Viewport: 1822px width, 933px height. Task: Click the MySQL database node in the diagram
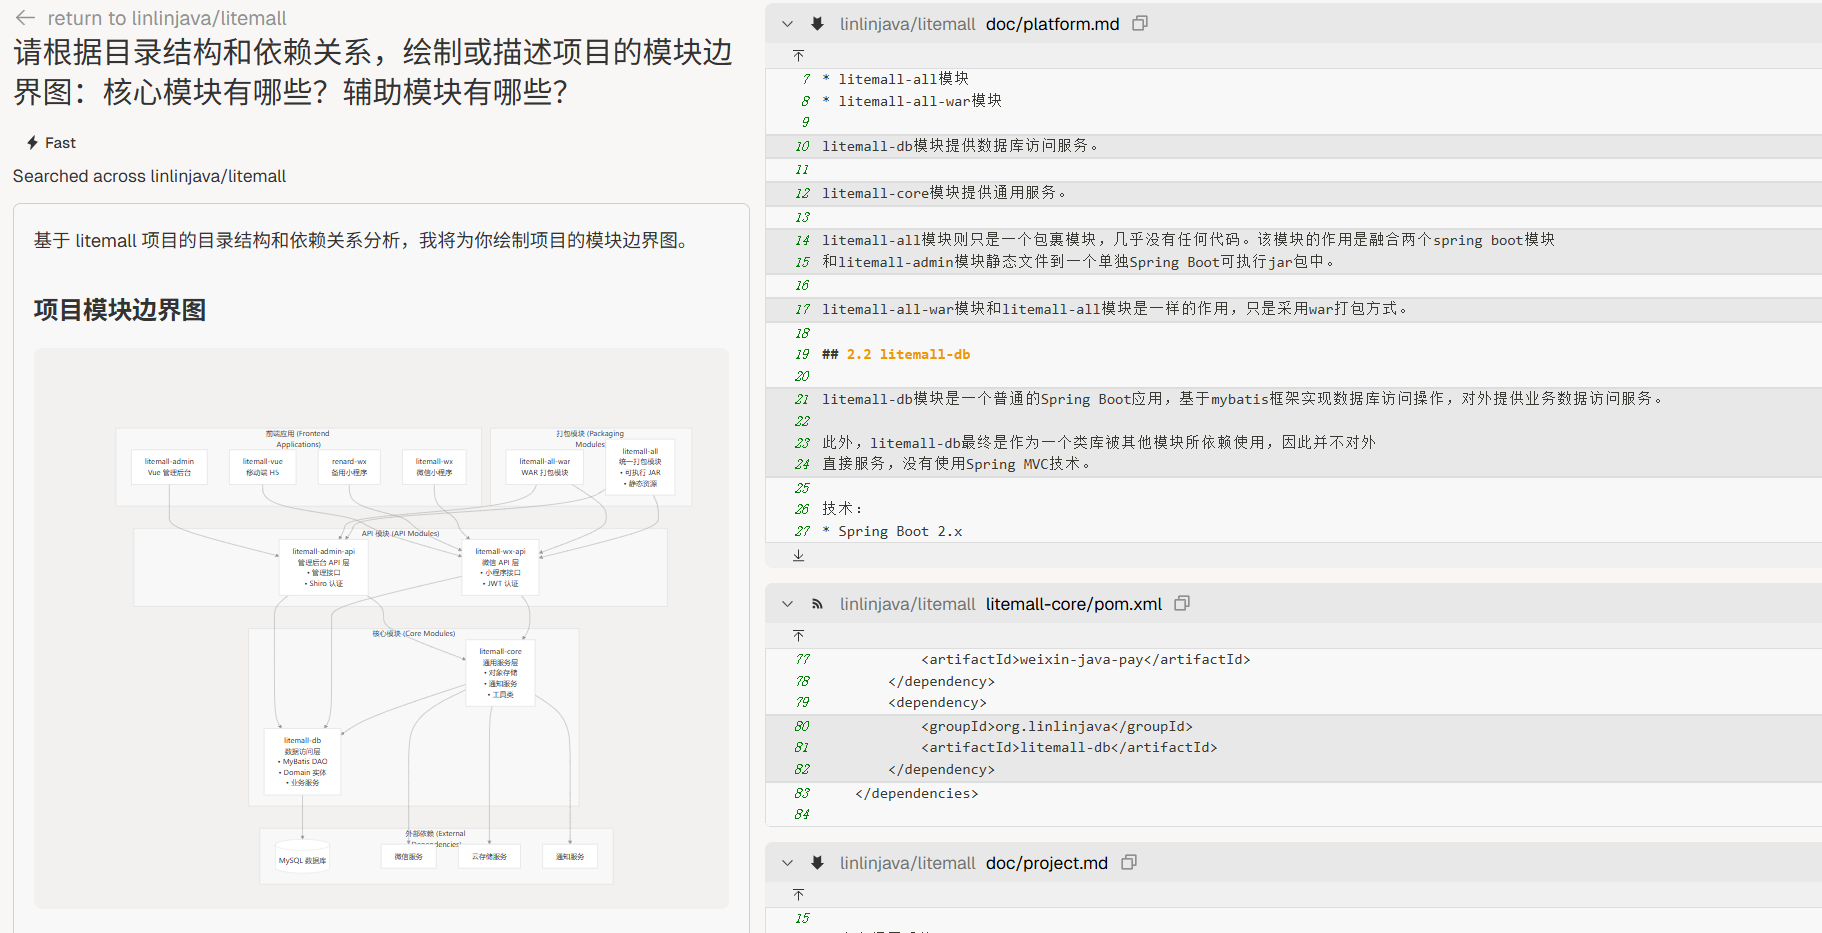pyautogui.click(x=302, y=858)
